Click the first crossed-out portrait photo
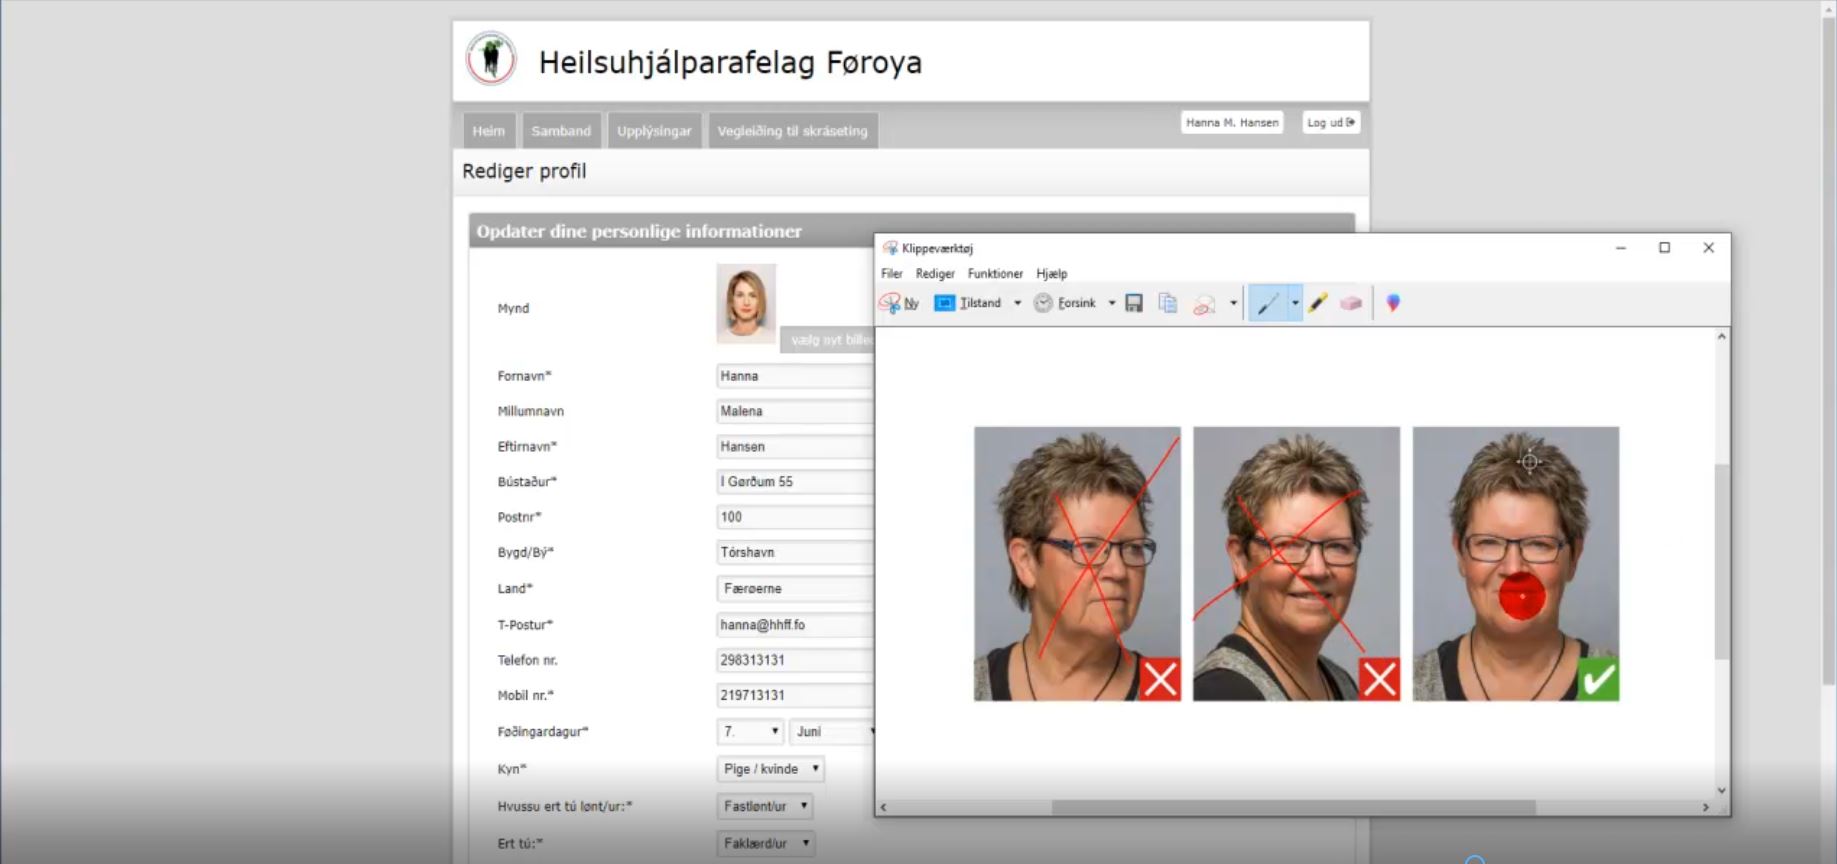1837x864 pixels. (1077, 564)
